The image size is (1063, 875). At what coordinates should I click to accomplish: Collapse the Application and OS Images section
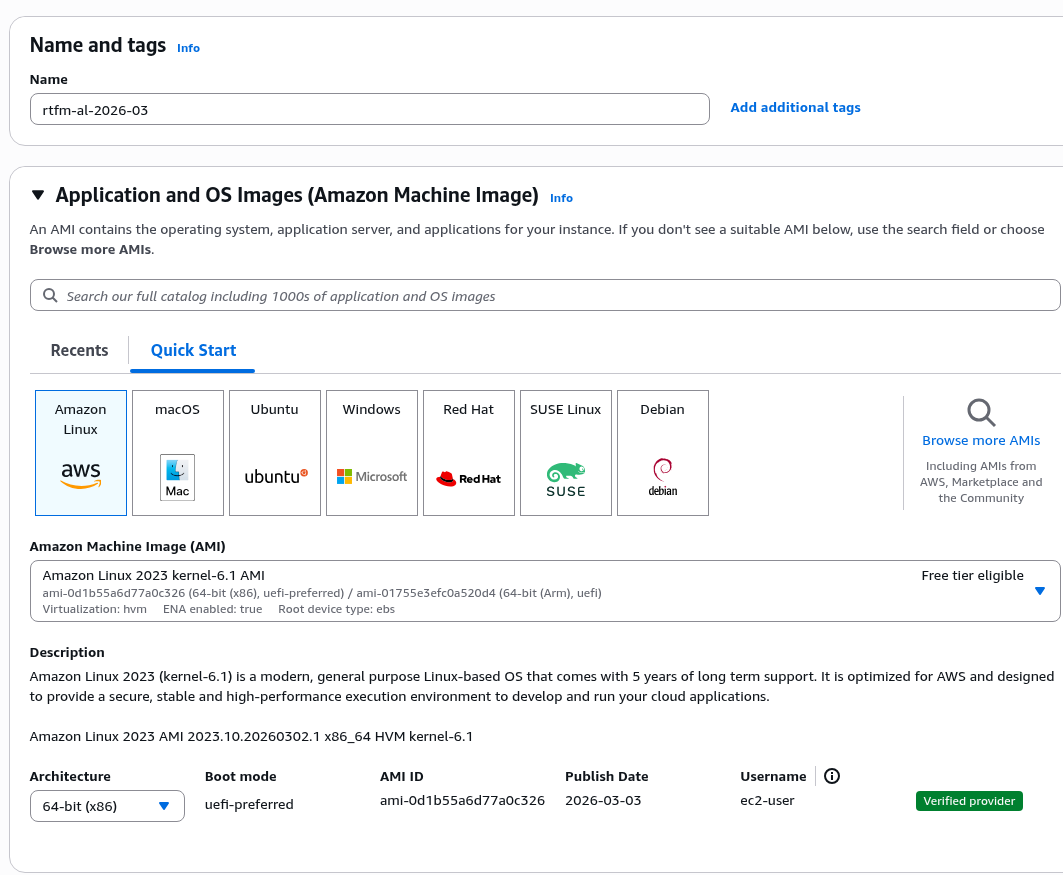tap(38, 195)
